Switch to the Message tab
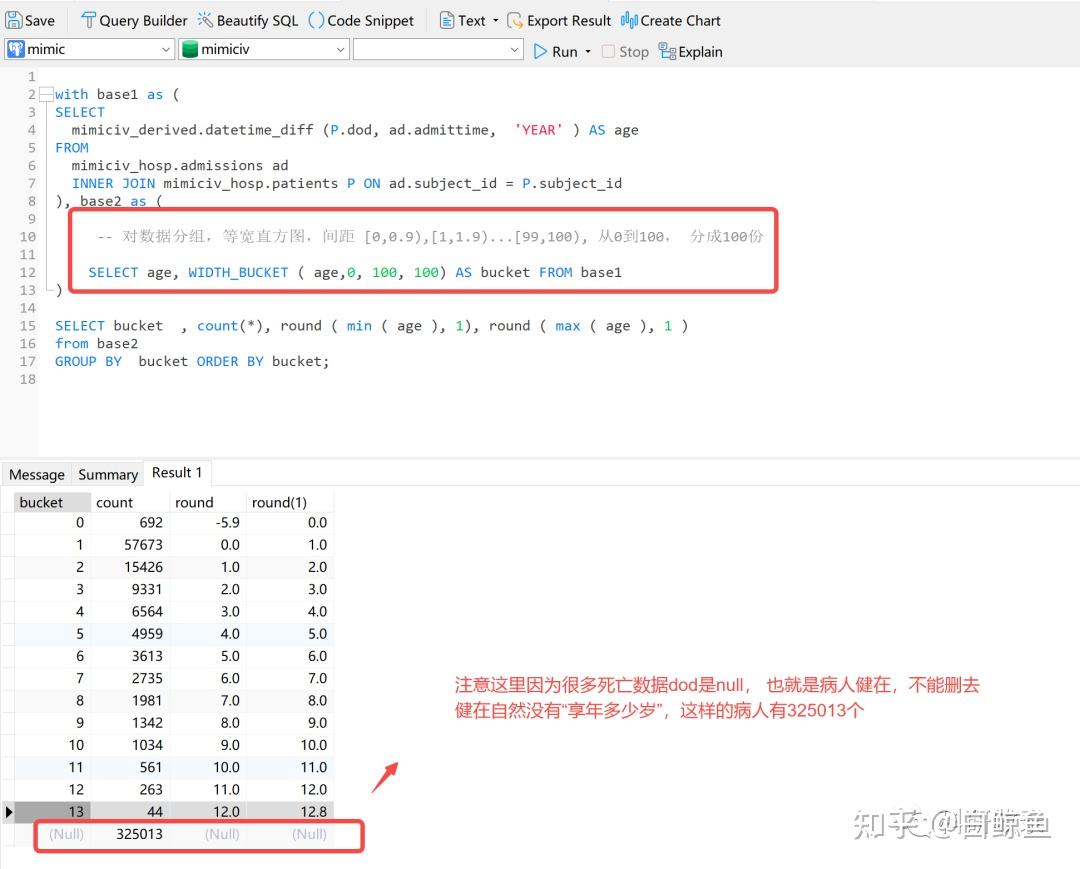The width and height of the screenshot is (1080, 869). [x=36, y=474]
